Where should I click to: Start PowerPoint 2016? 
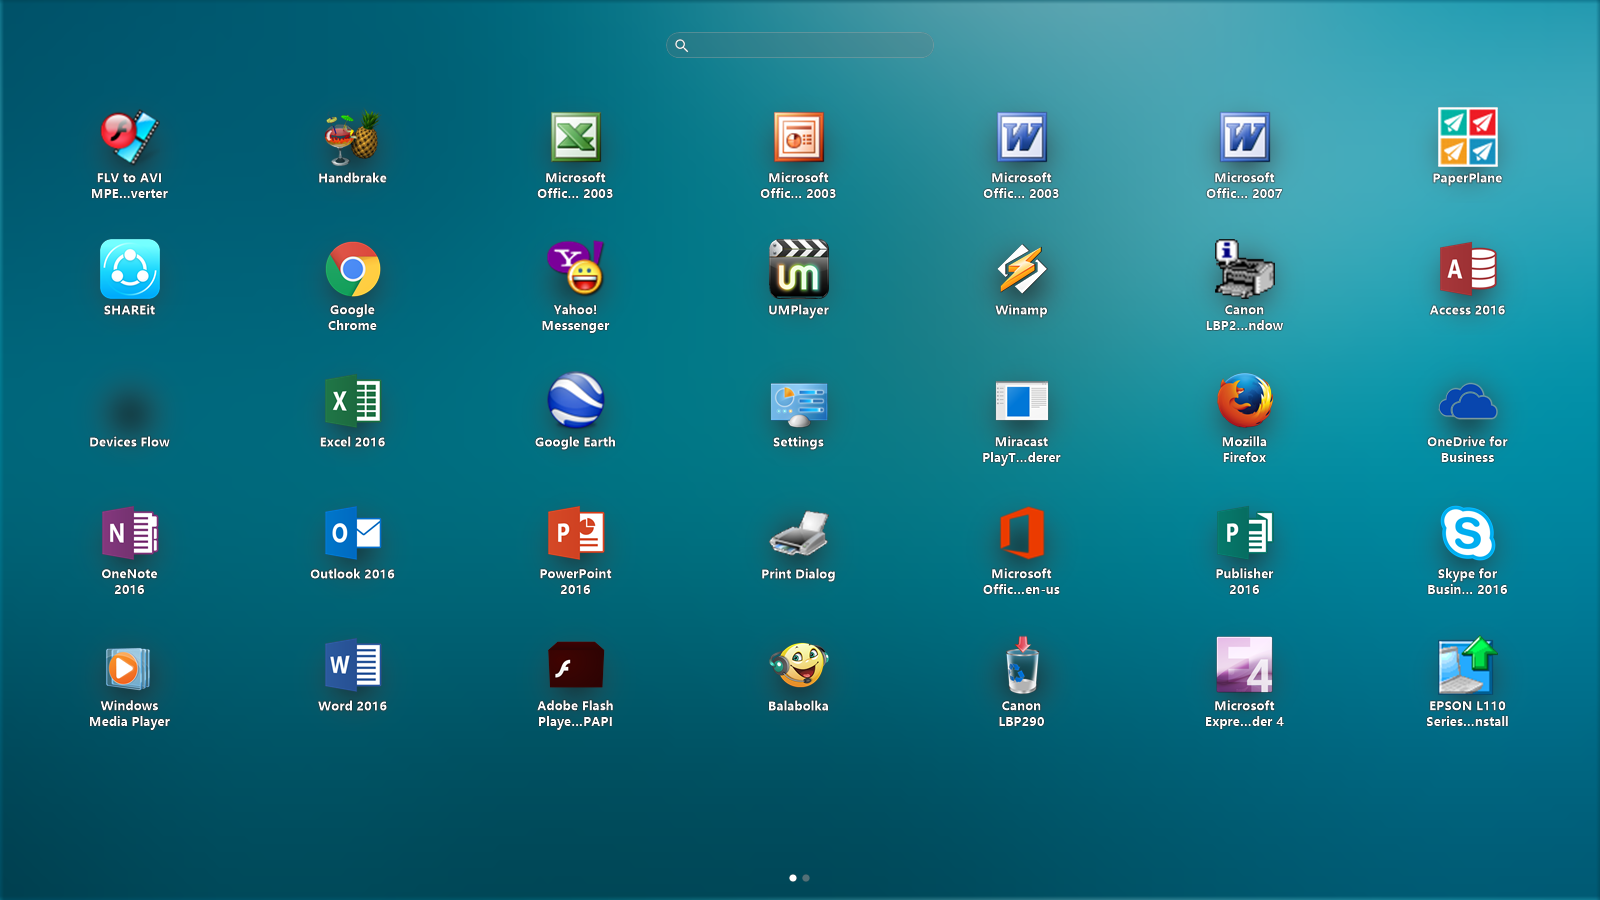pyautogui.click(x=575, y=535)
